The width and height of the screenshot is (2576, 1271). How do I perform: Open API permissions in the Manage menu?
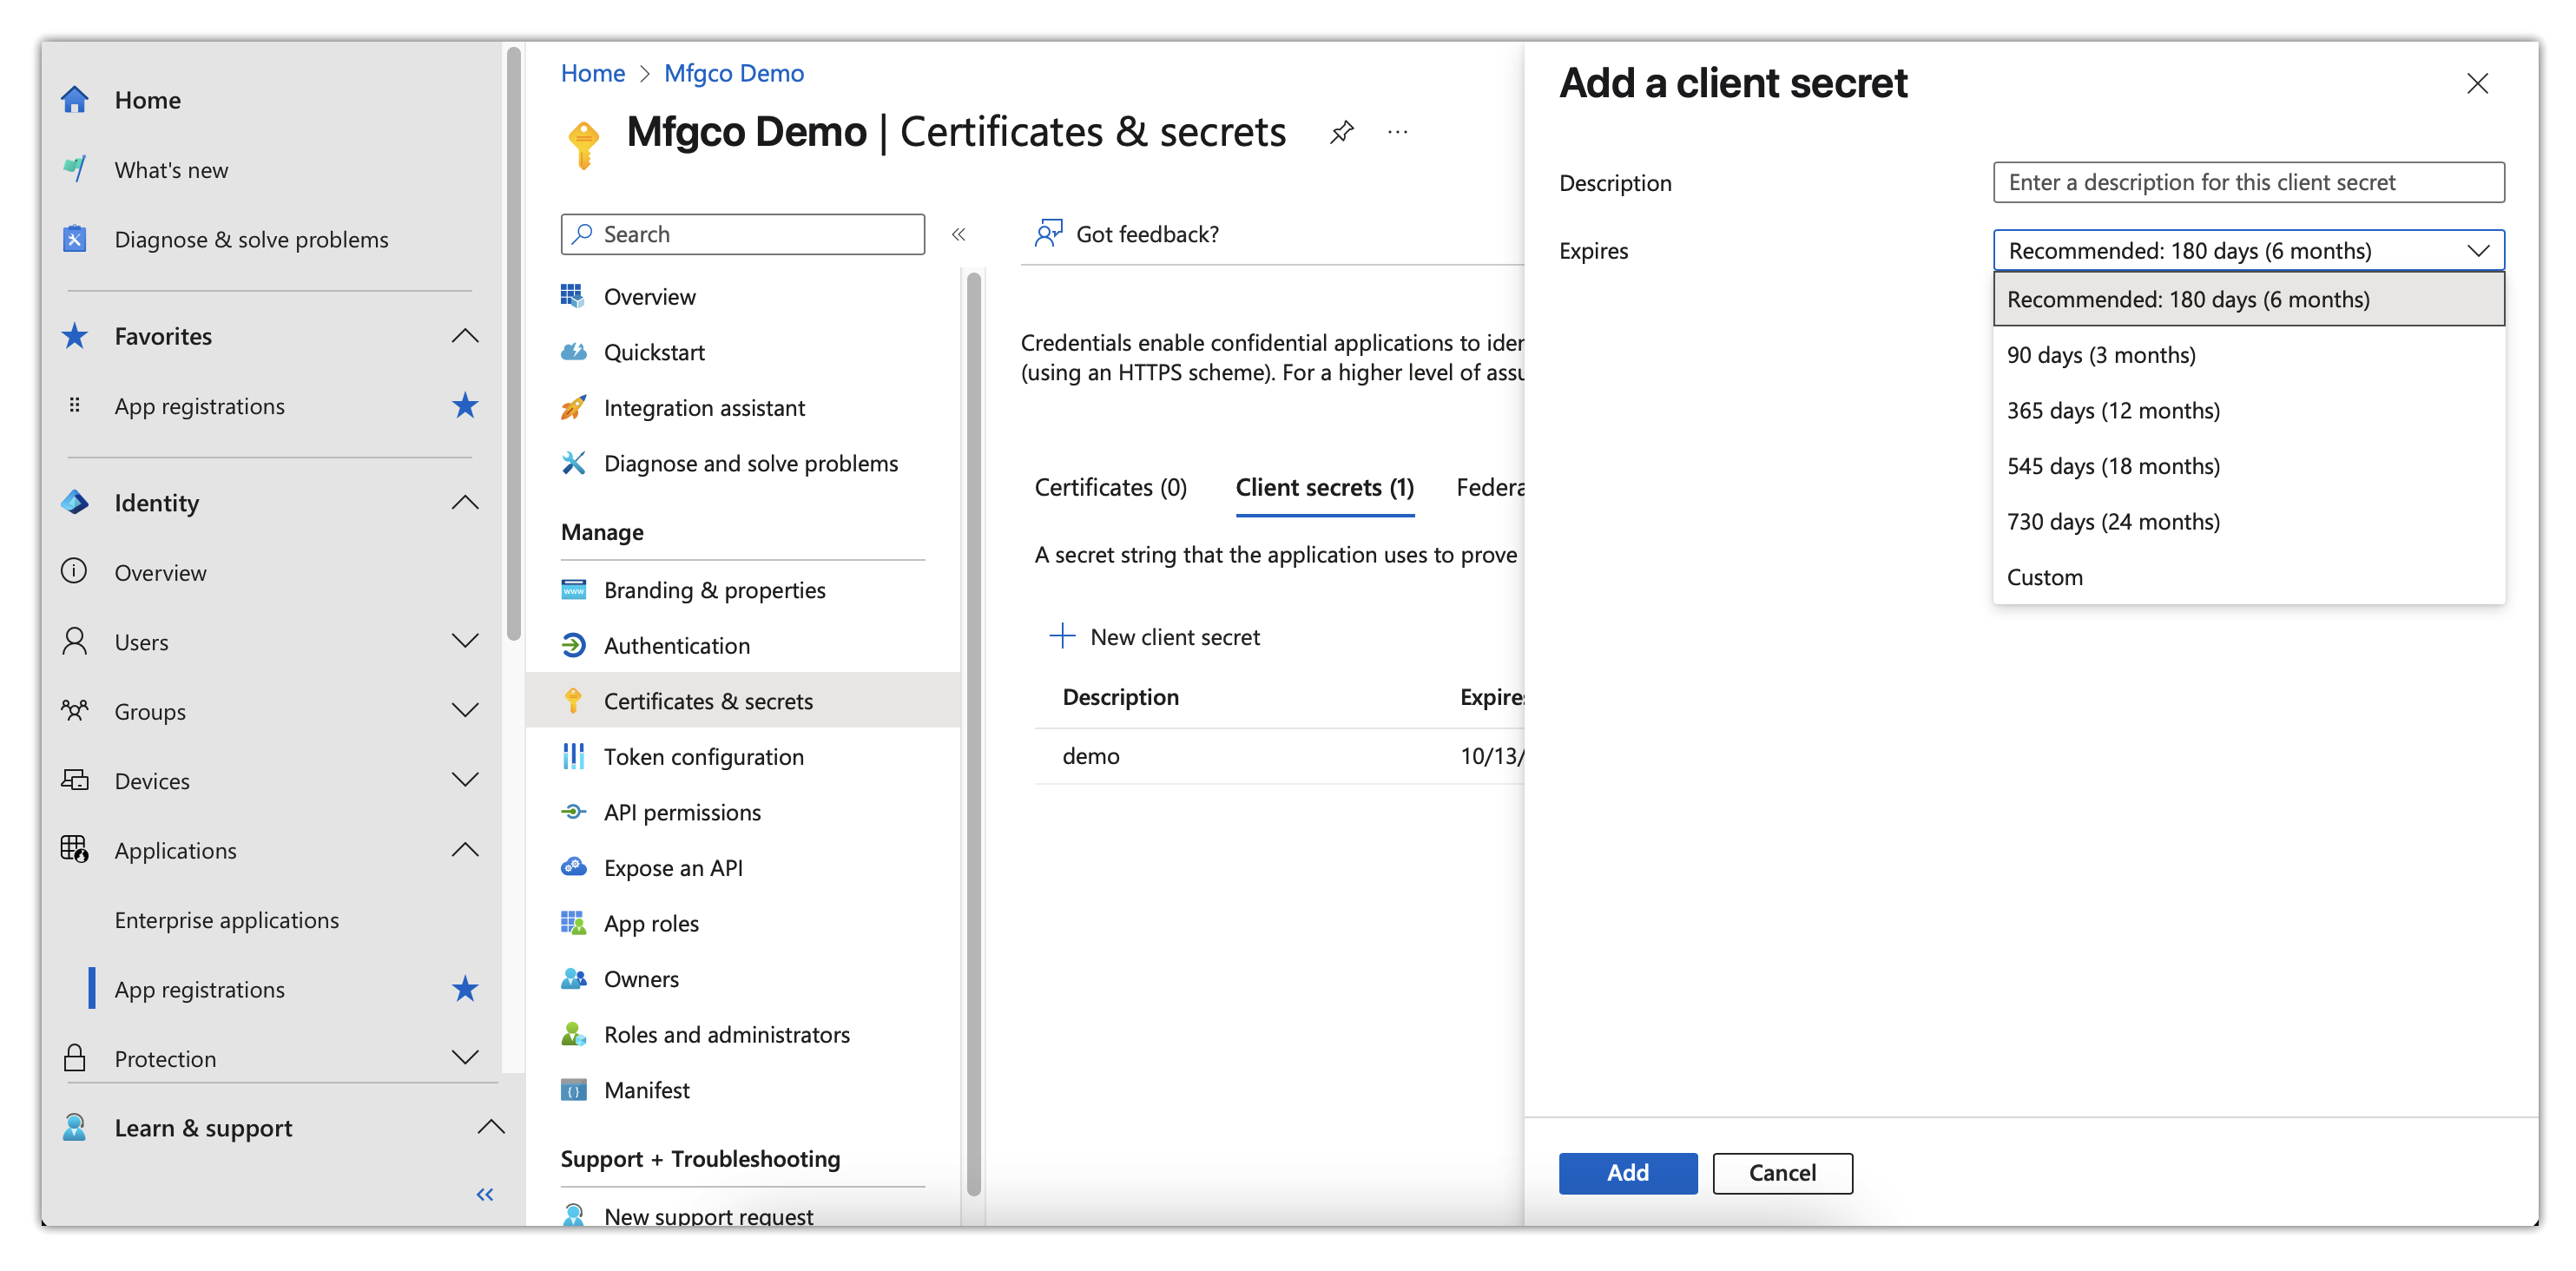[x=682, y=812]
